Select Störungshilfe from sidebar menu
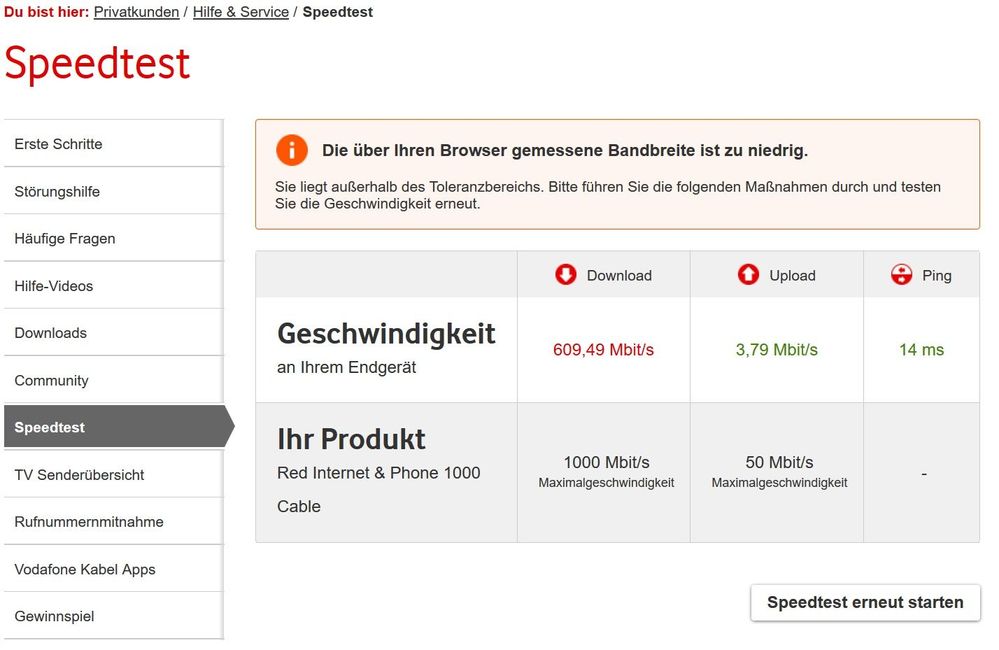The image size is (999, 650). coord(57,191)
